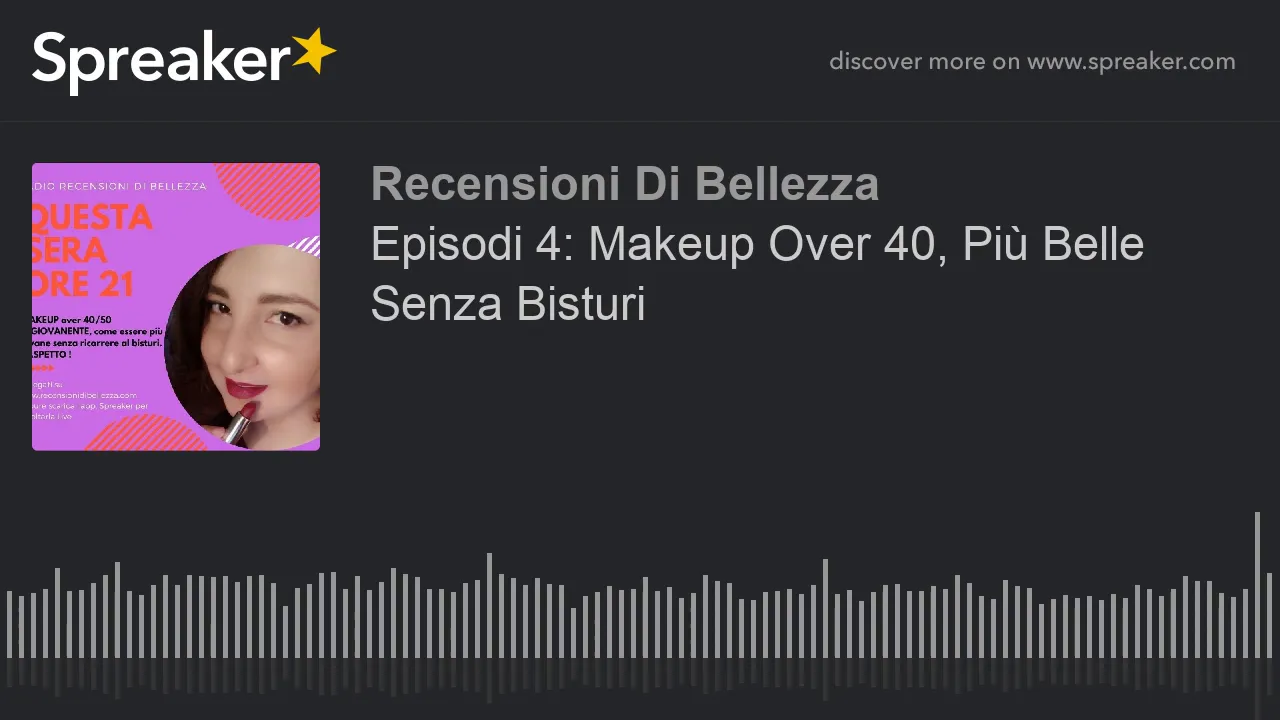Click the MAKEUP over 40/50 cover caption
The height and width of the screenshot is (720, 1280).
pos(72,320)
